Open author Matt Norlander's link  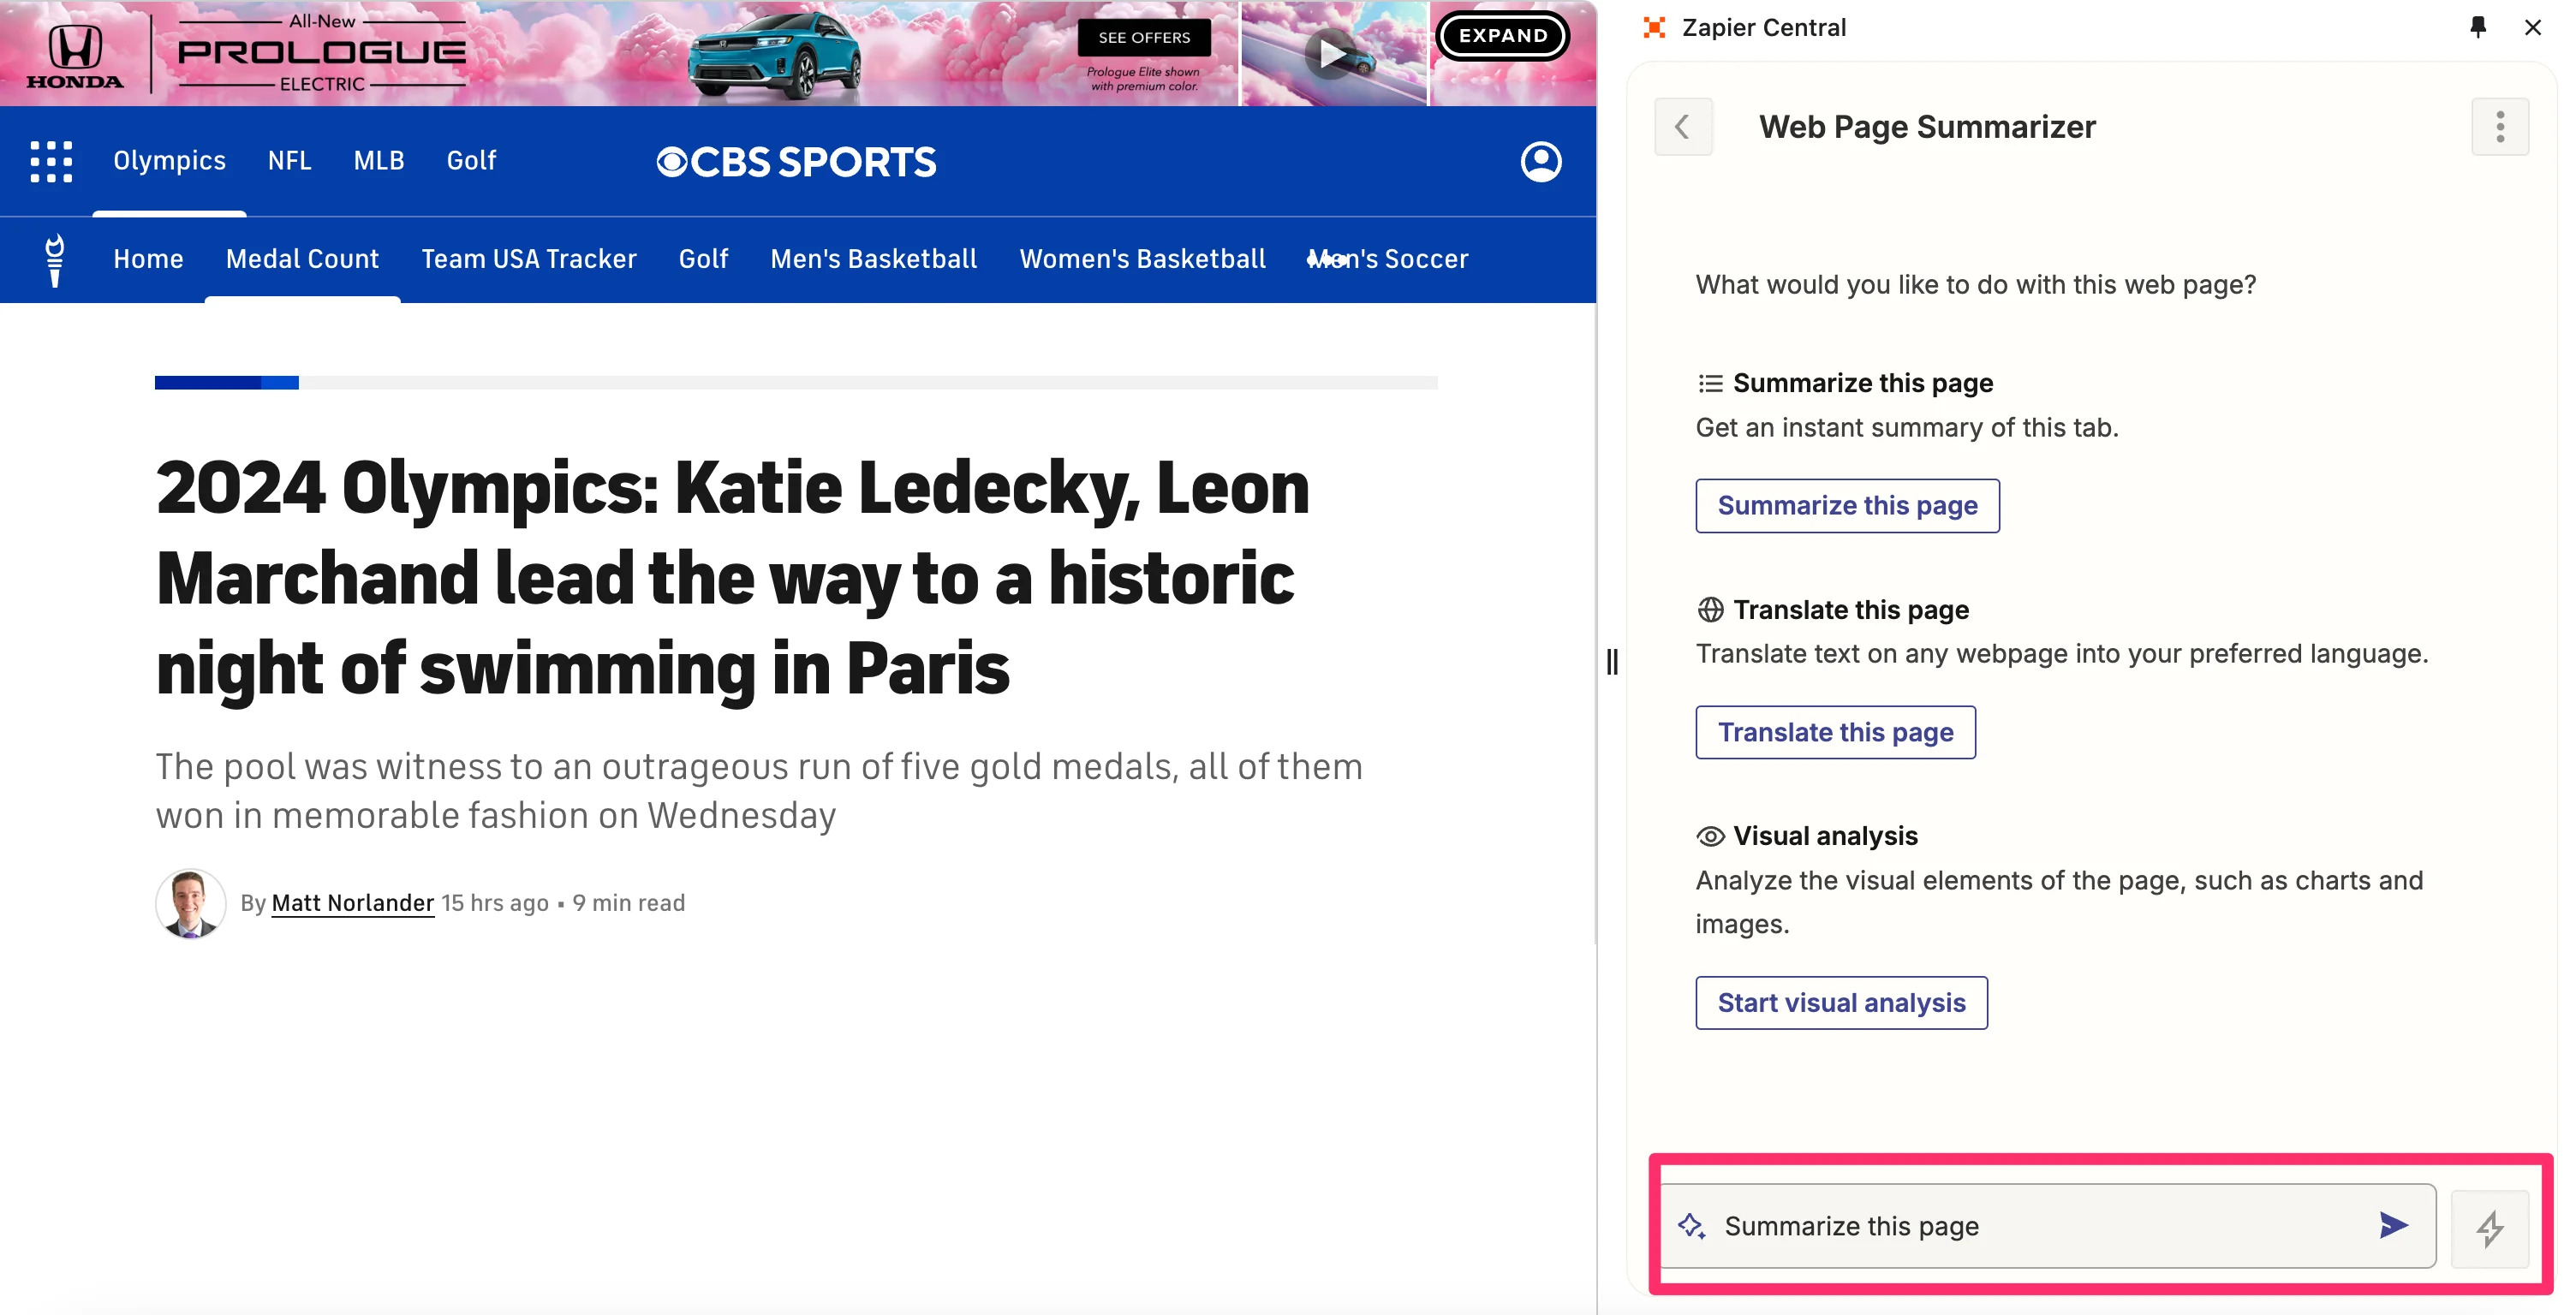(353, 903)
